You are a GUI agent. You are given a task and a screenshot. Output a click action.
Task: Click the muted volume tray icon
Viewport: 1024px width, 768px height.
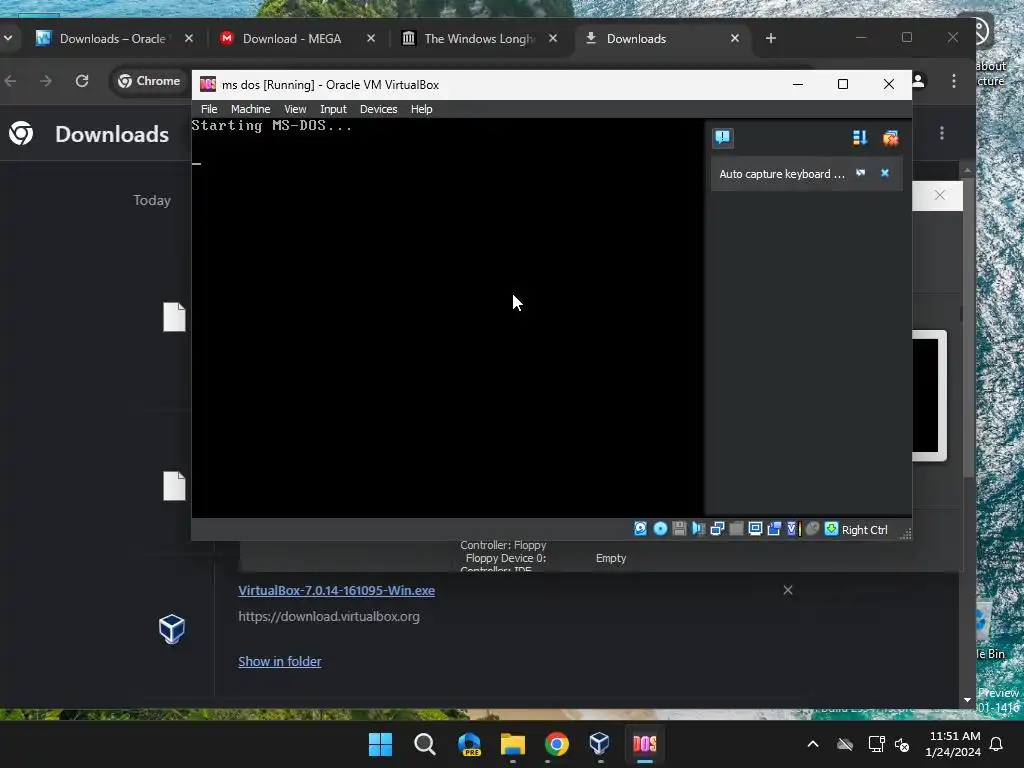[902, 744]
